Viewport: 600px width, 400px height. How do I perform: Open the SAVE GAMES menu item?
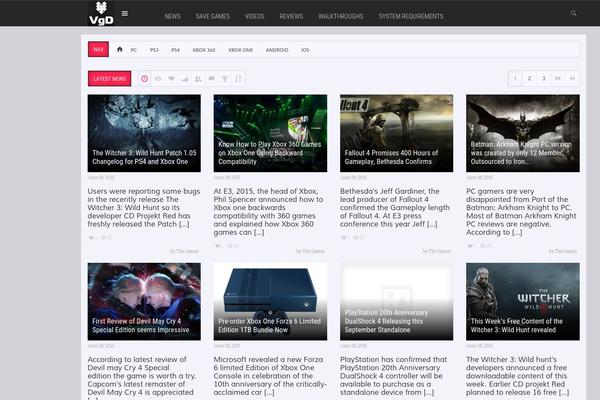(x=213, y=16)
